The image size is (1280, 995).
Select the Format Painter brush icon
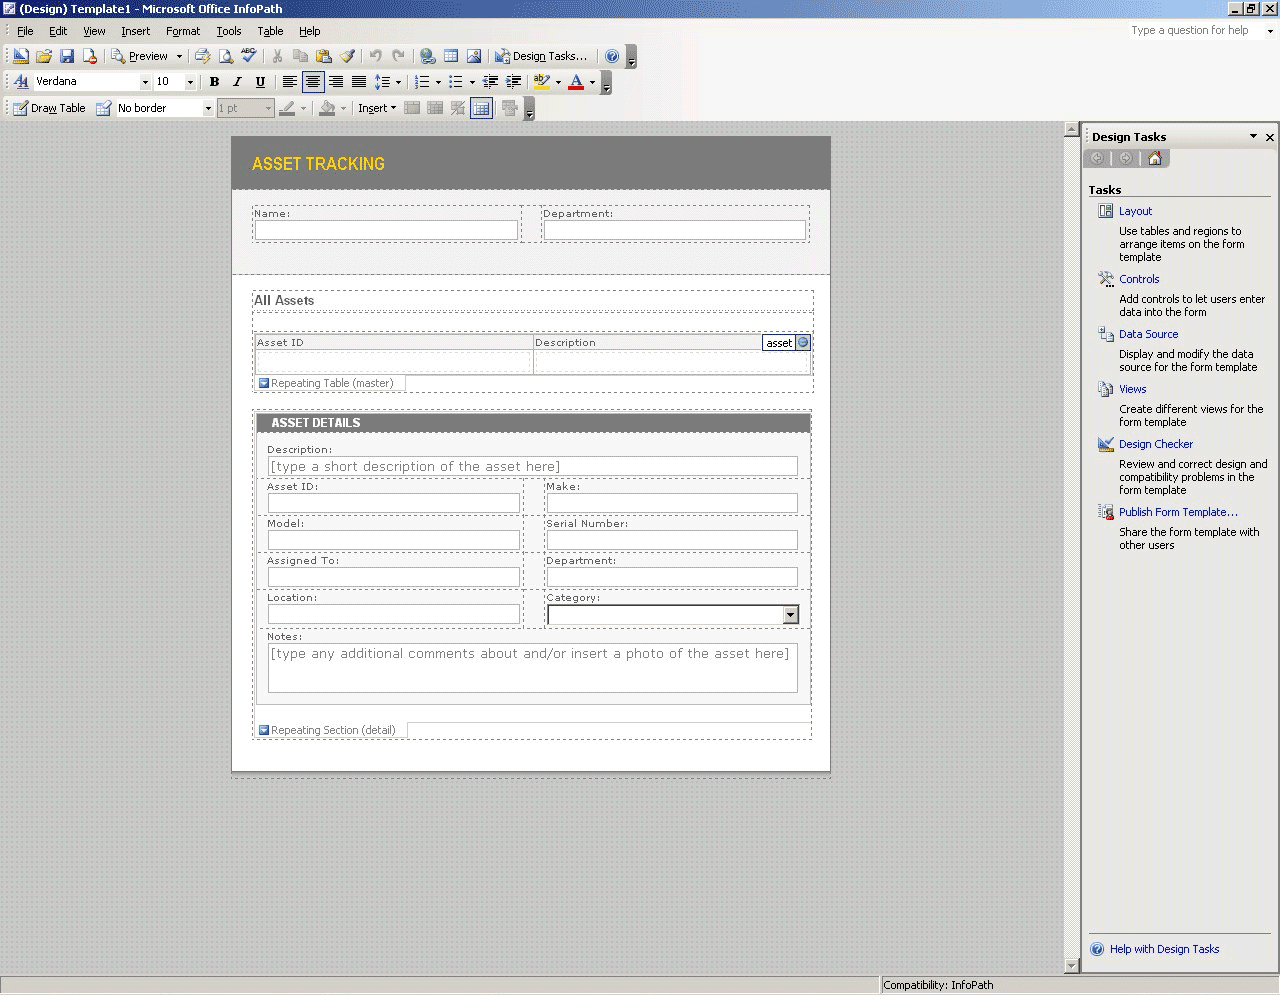tap(347, 56)
